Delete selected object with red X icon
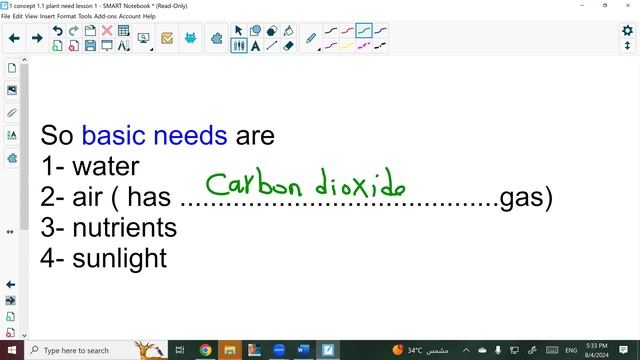The image size is (640, 360). coord(107,31)
